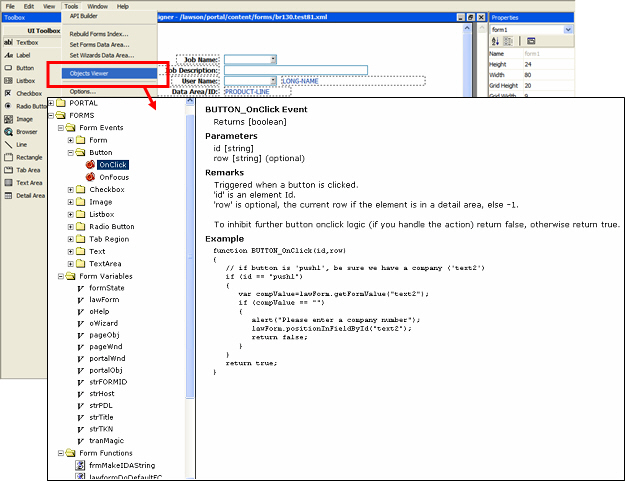
Task: Select the strHost variable
Action: (102, 394)
